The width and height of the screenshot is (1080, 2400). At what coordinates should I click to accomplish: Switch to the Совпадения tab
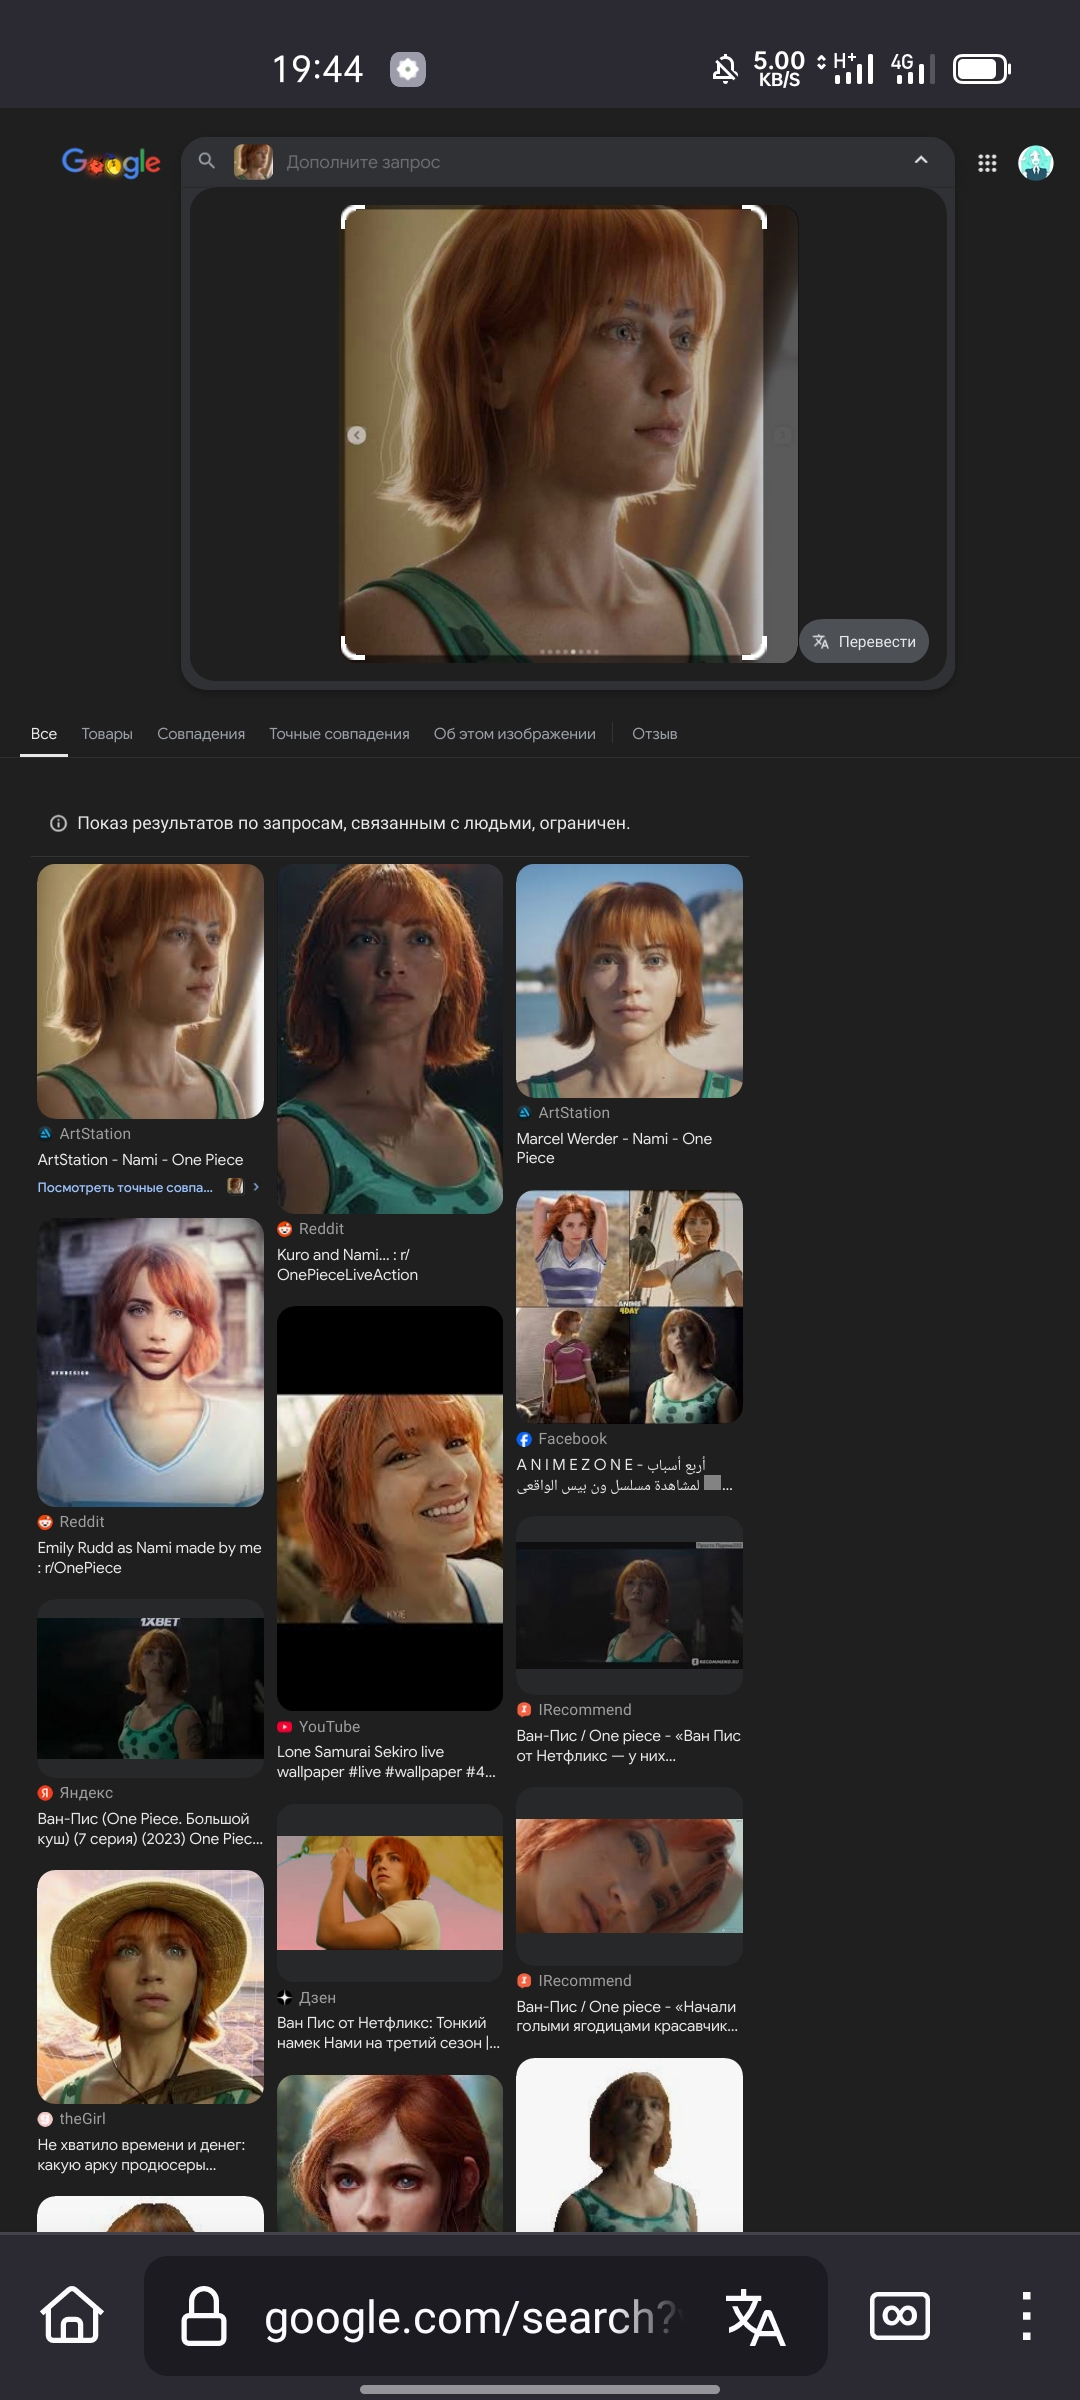(201, 734)
